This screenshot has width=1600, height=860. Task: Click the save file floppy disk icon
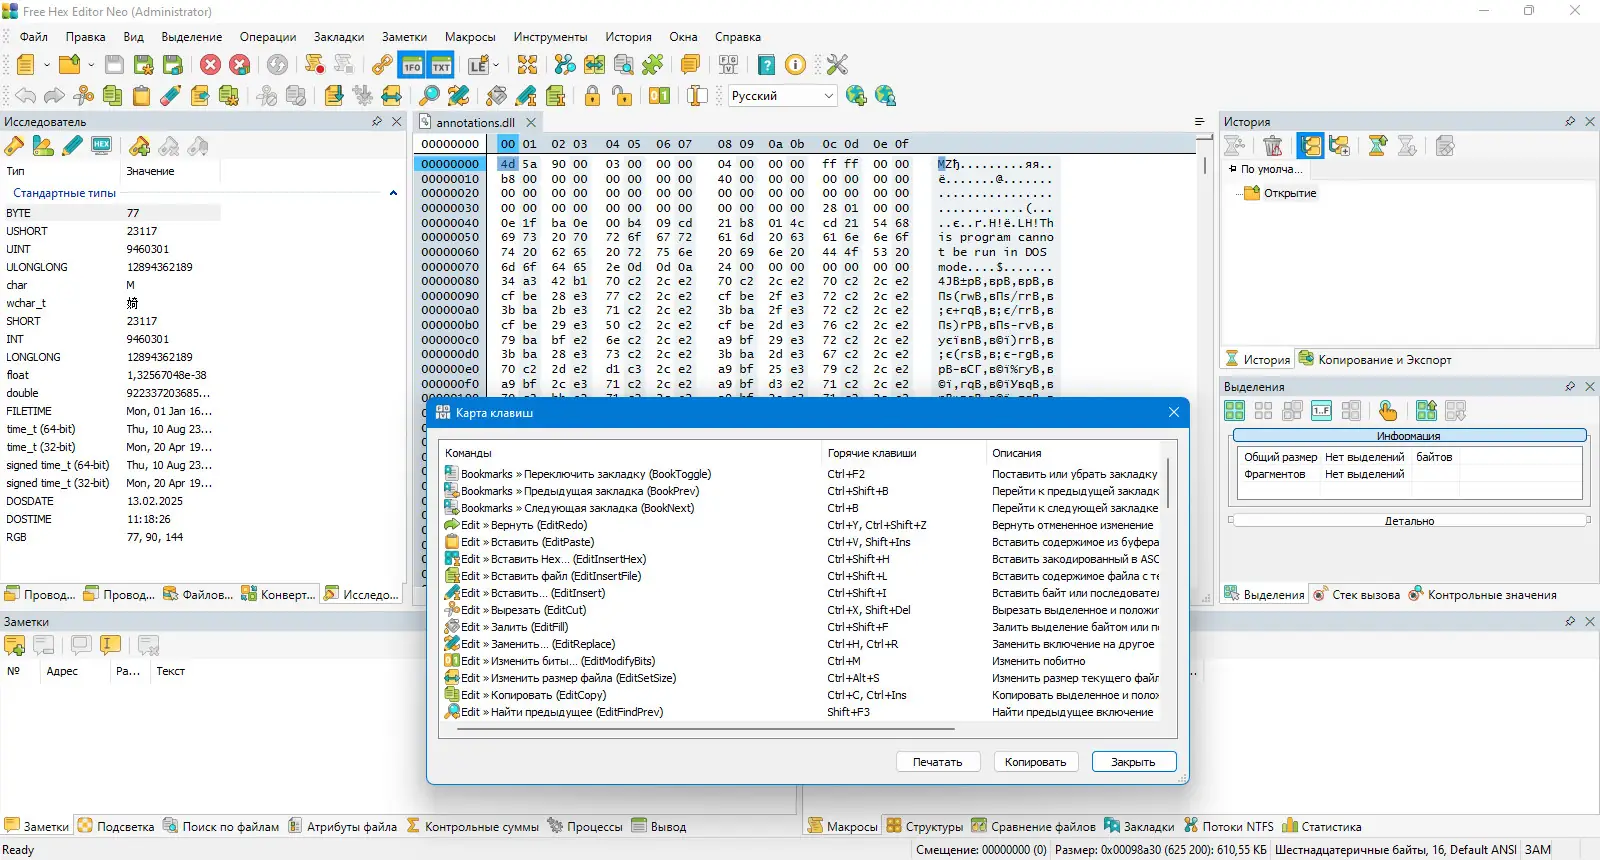(x=115, y=65)
